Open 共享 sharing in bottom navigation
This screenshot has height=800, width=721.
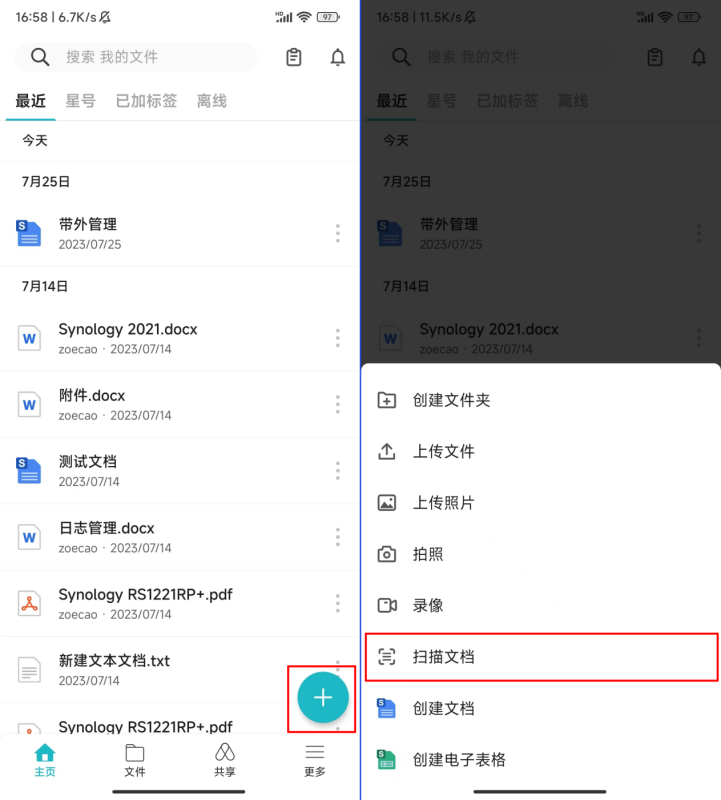tap(225, 760)
